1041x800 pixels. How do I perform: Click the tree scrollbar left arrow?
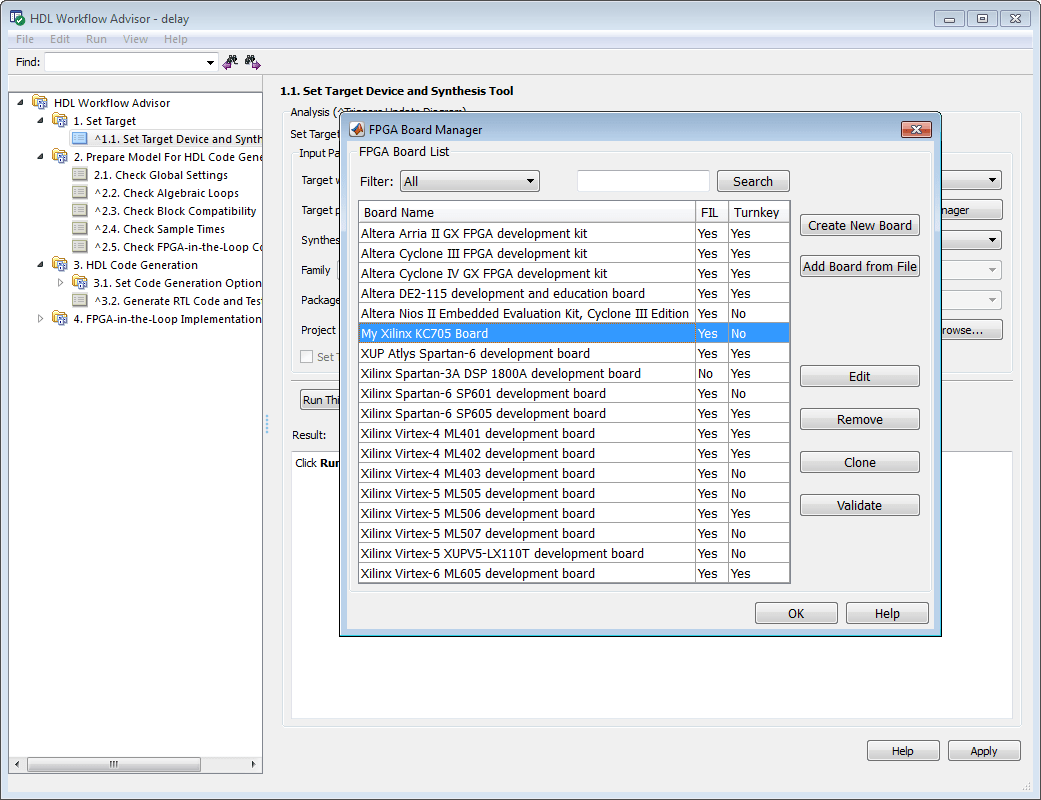coord(17,764)
